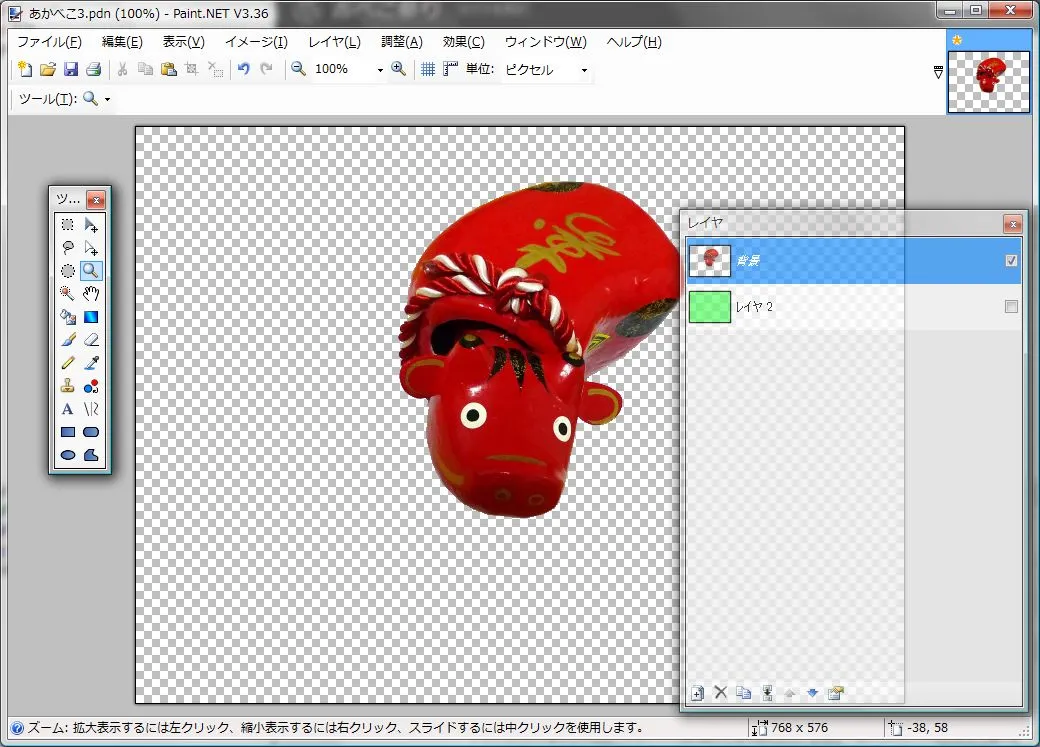Screen dimensions: 1040x747
Task: Activate the Clone Stamp tool
Action: point(68,386)
